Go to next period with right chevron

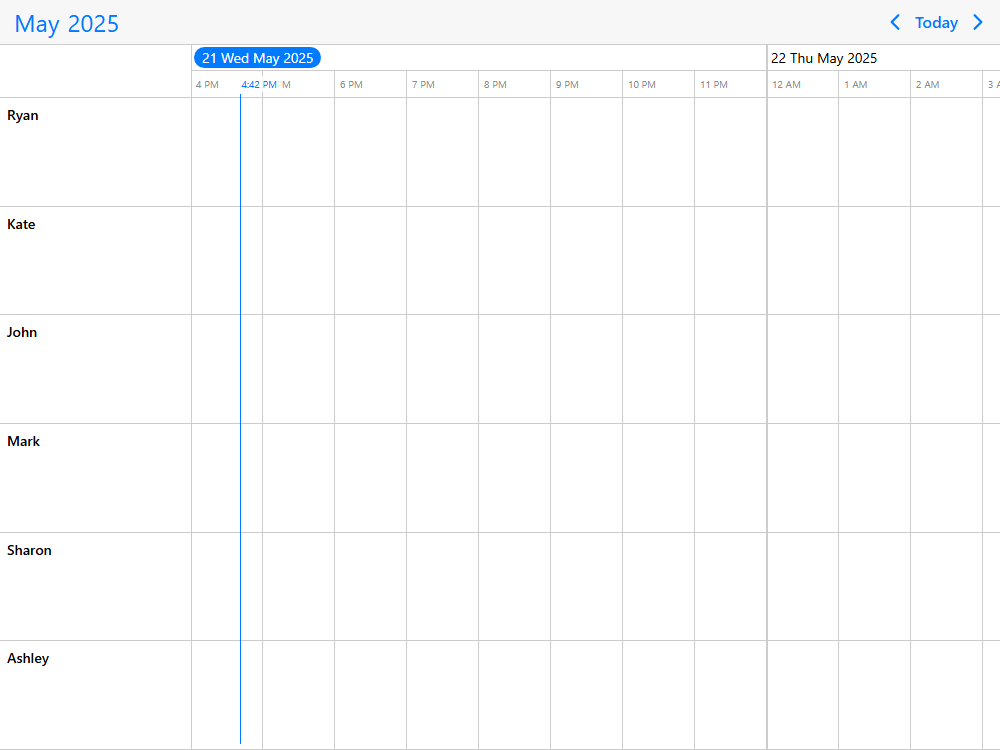pos(978,23)
